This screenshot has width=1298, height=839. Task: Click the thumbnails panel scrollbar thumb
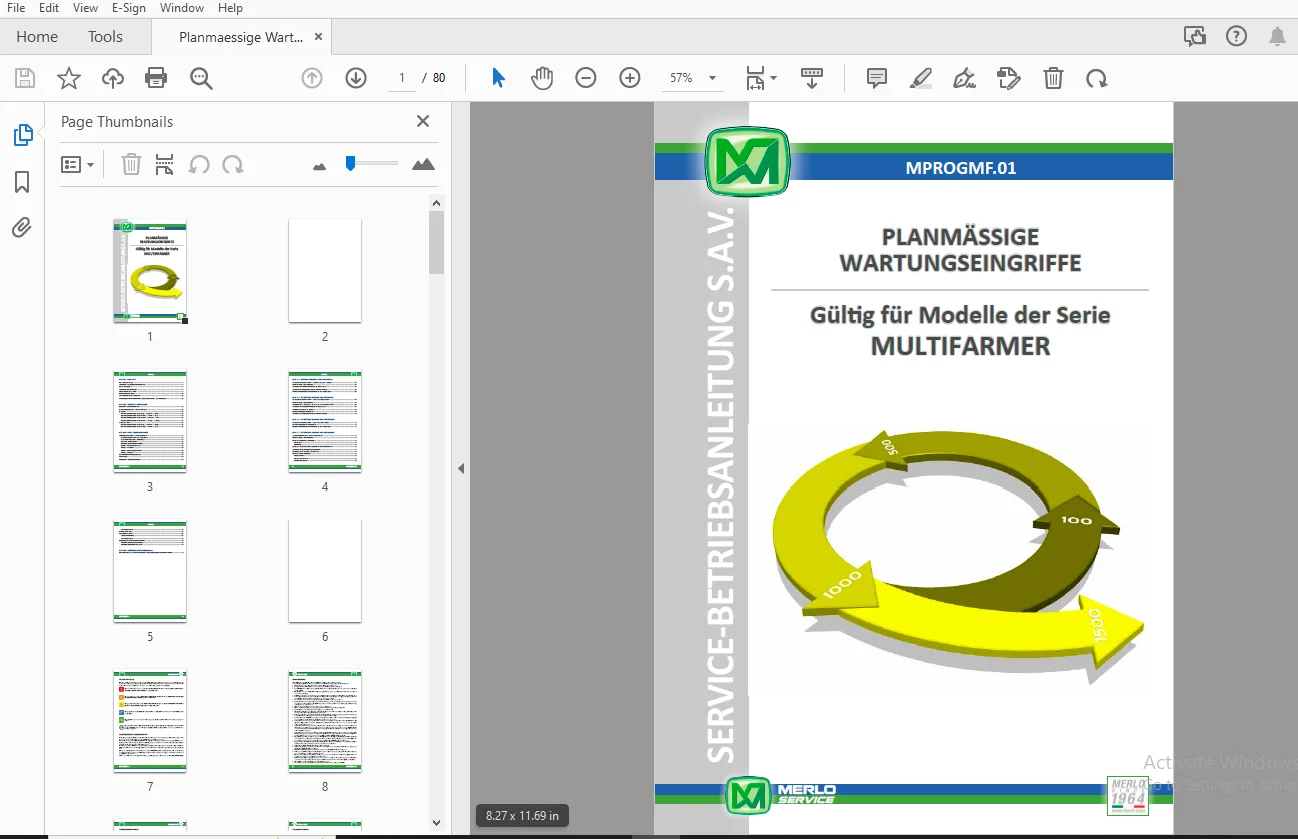pos(436,242)
